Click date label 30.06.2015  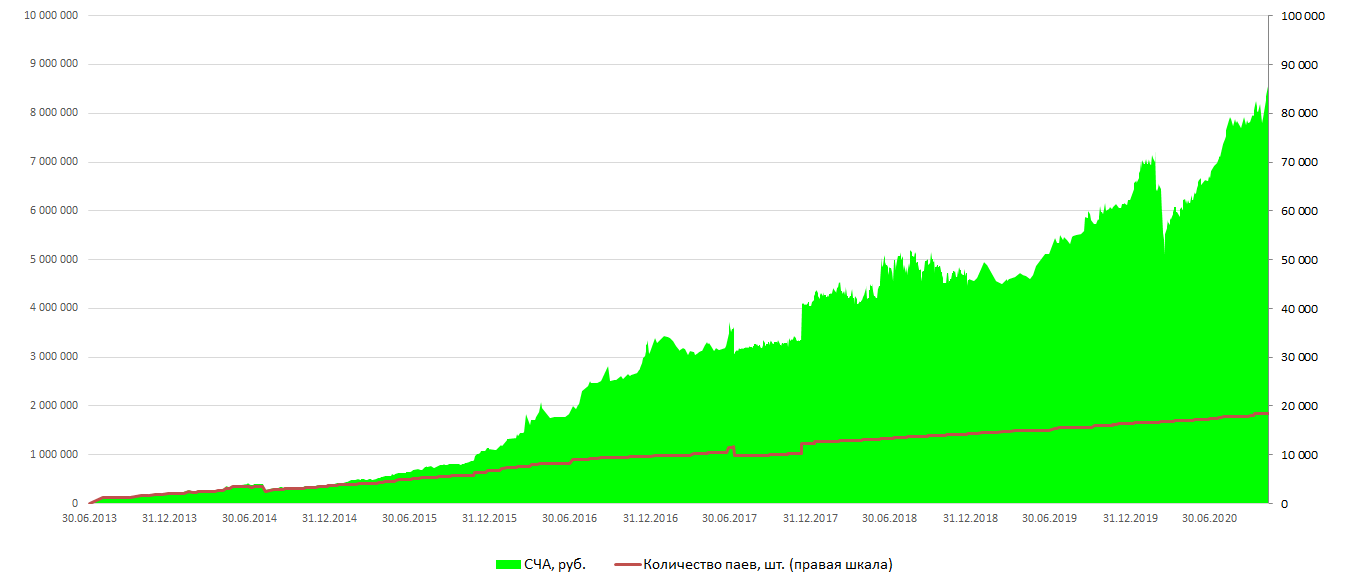pos(409,519)
